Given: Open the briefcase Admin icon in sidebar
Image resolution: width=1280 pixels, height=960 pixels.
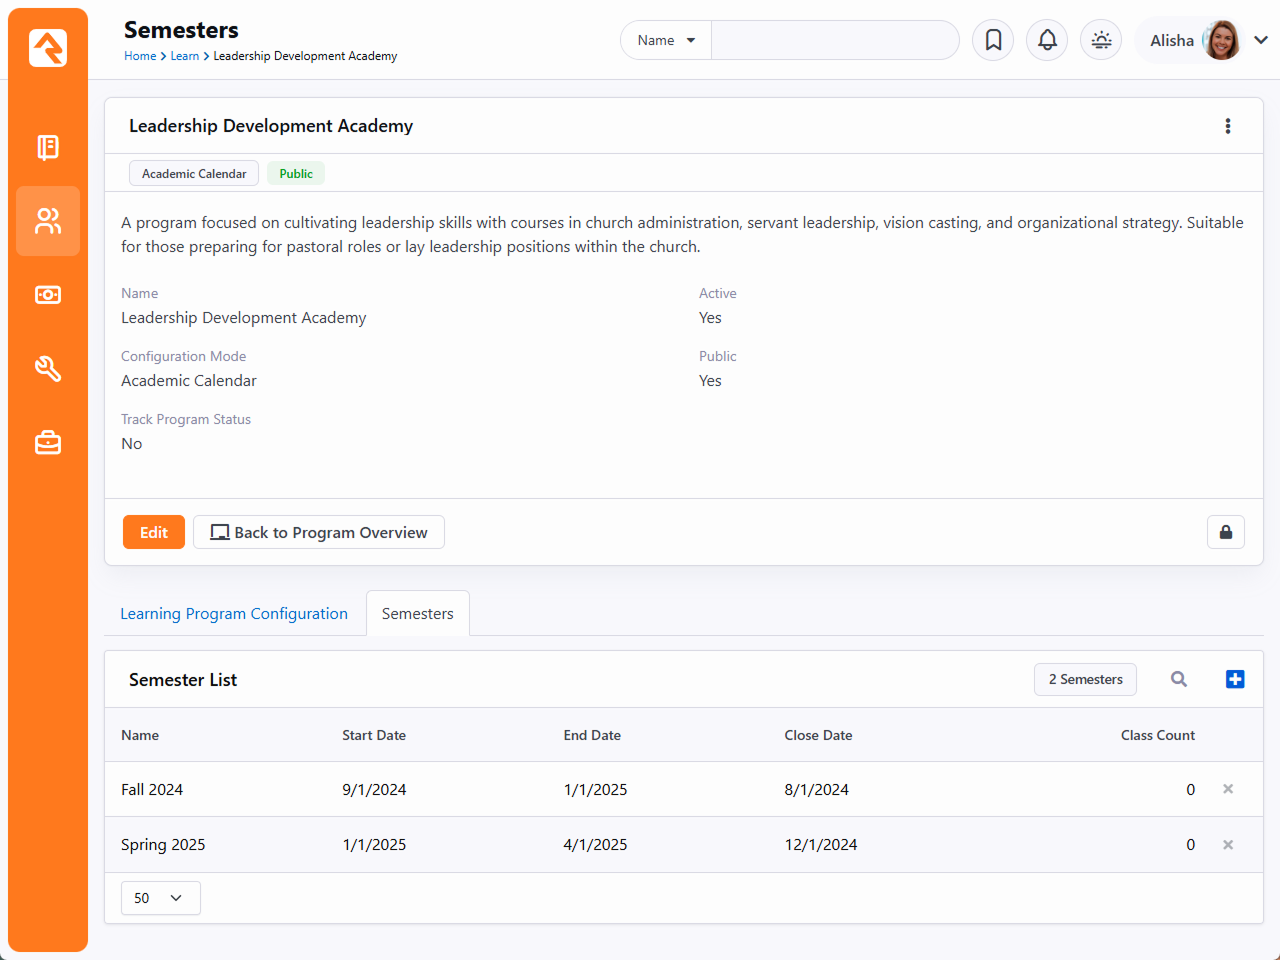Looking at the screenshot, I should coord(48,442).
